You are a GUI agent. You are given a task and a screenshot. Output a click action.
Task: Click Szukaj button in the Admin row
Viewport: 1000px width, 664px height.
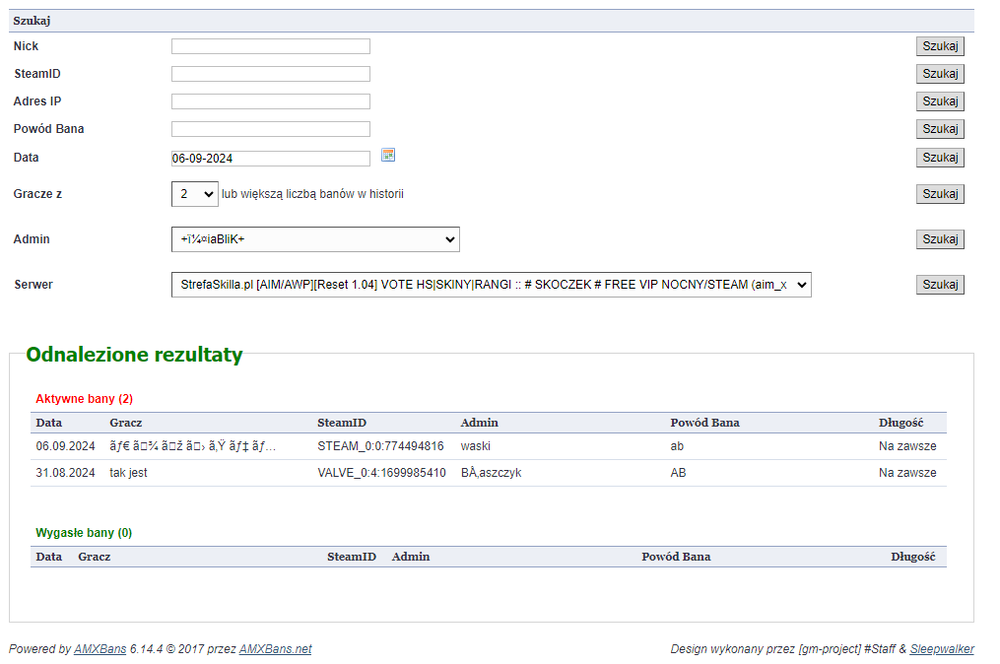[940, 239]
